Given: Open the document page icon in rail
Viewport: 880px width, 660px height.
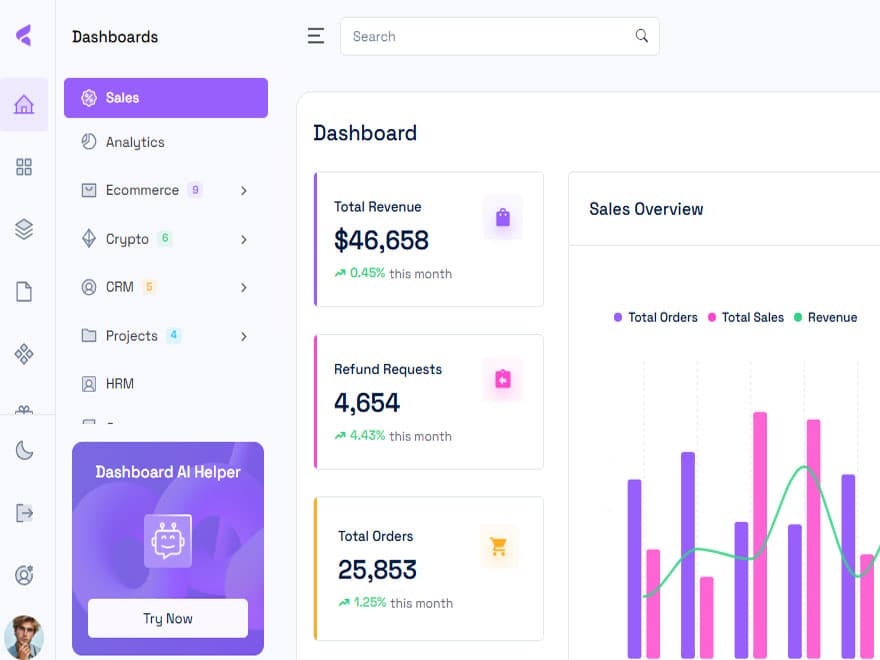Looking at the screenshot, I should click(24, 291).
